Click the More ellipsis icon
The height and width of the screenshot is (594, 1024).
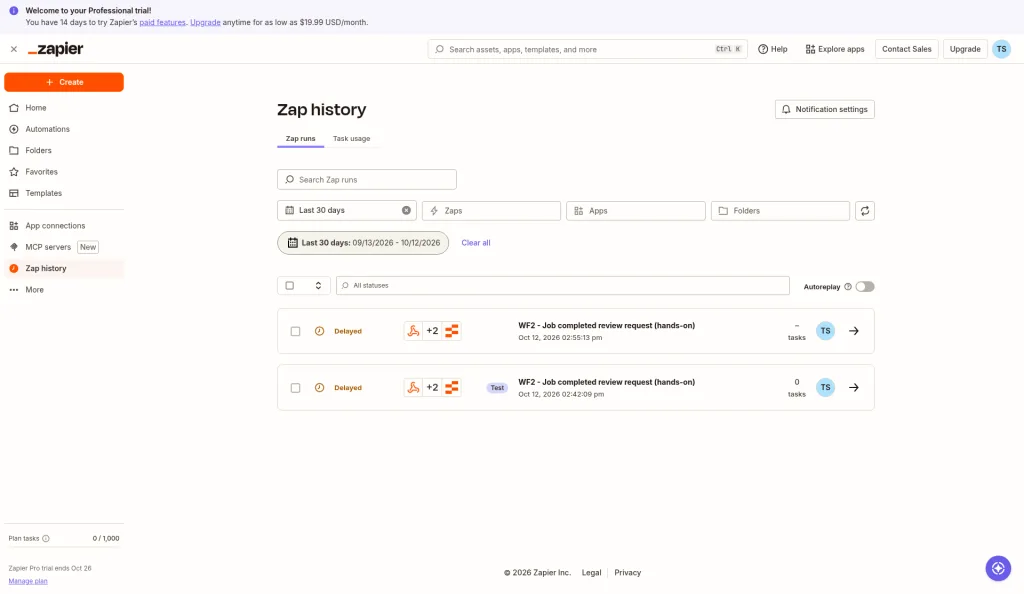tap(14, 290)
